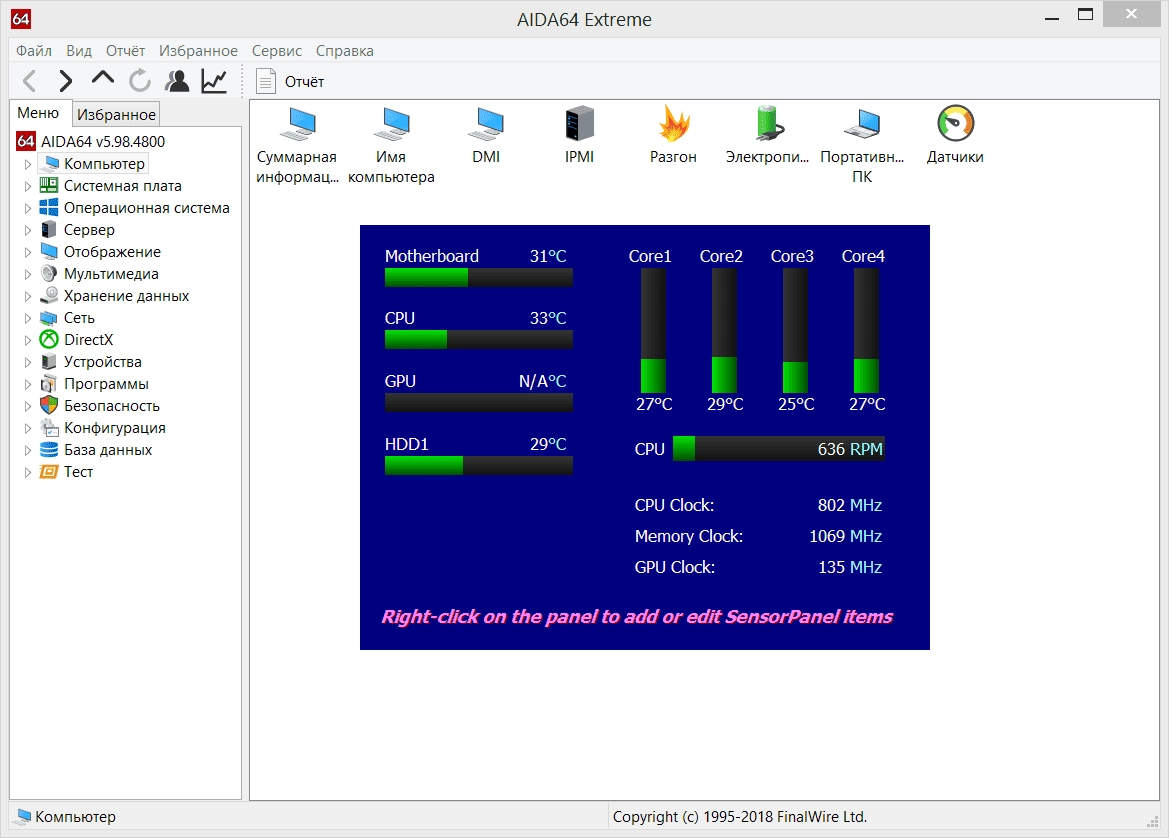1169x838 pixels.
Task: Select the AIDA64 v5.98.4800 root item
Action: pos(103,141)
